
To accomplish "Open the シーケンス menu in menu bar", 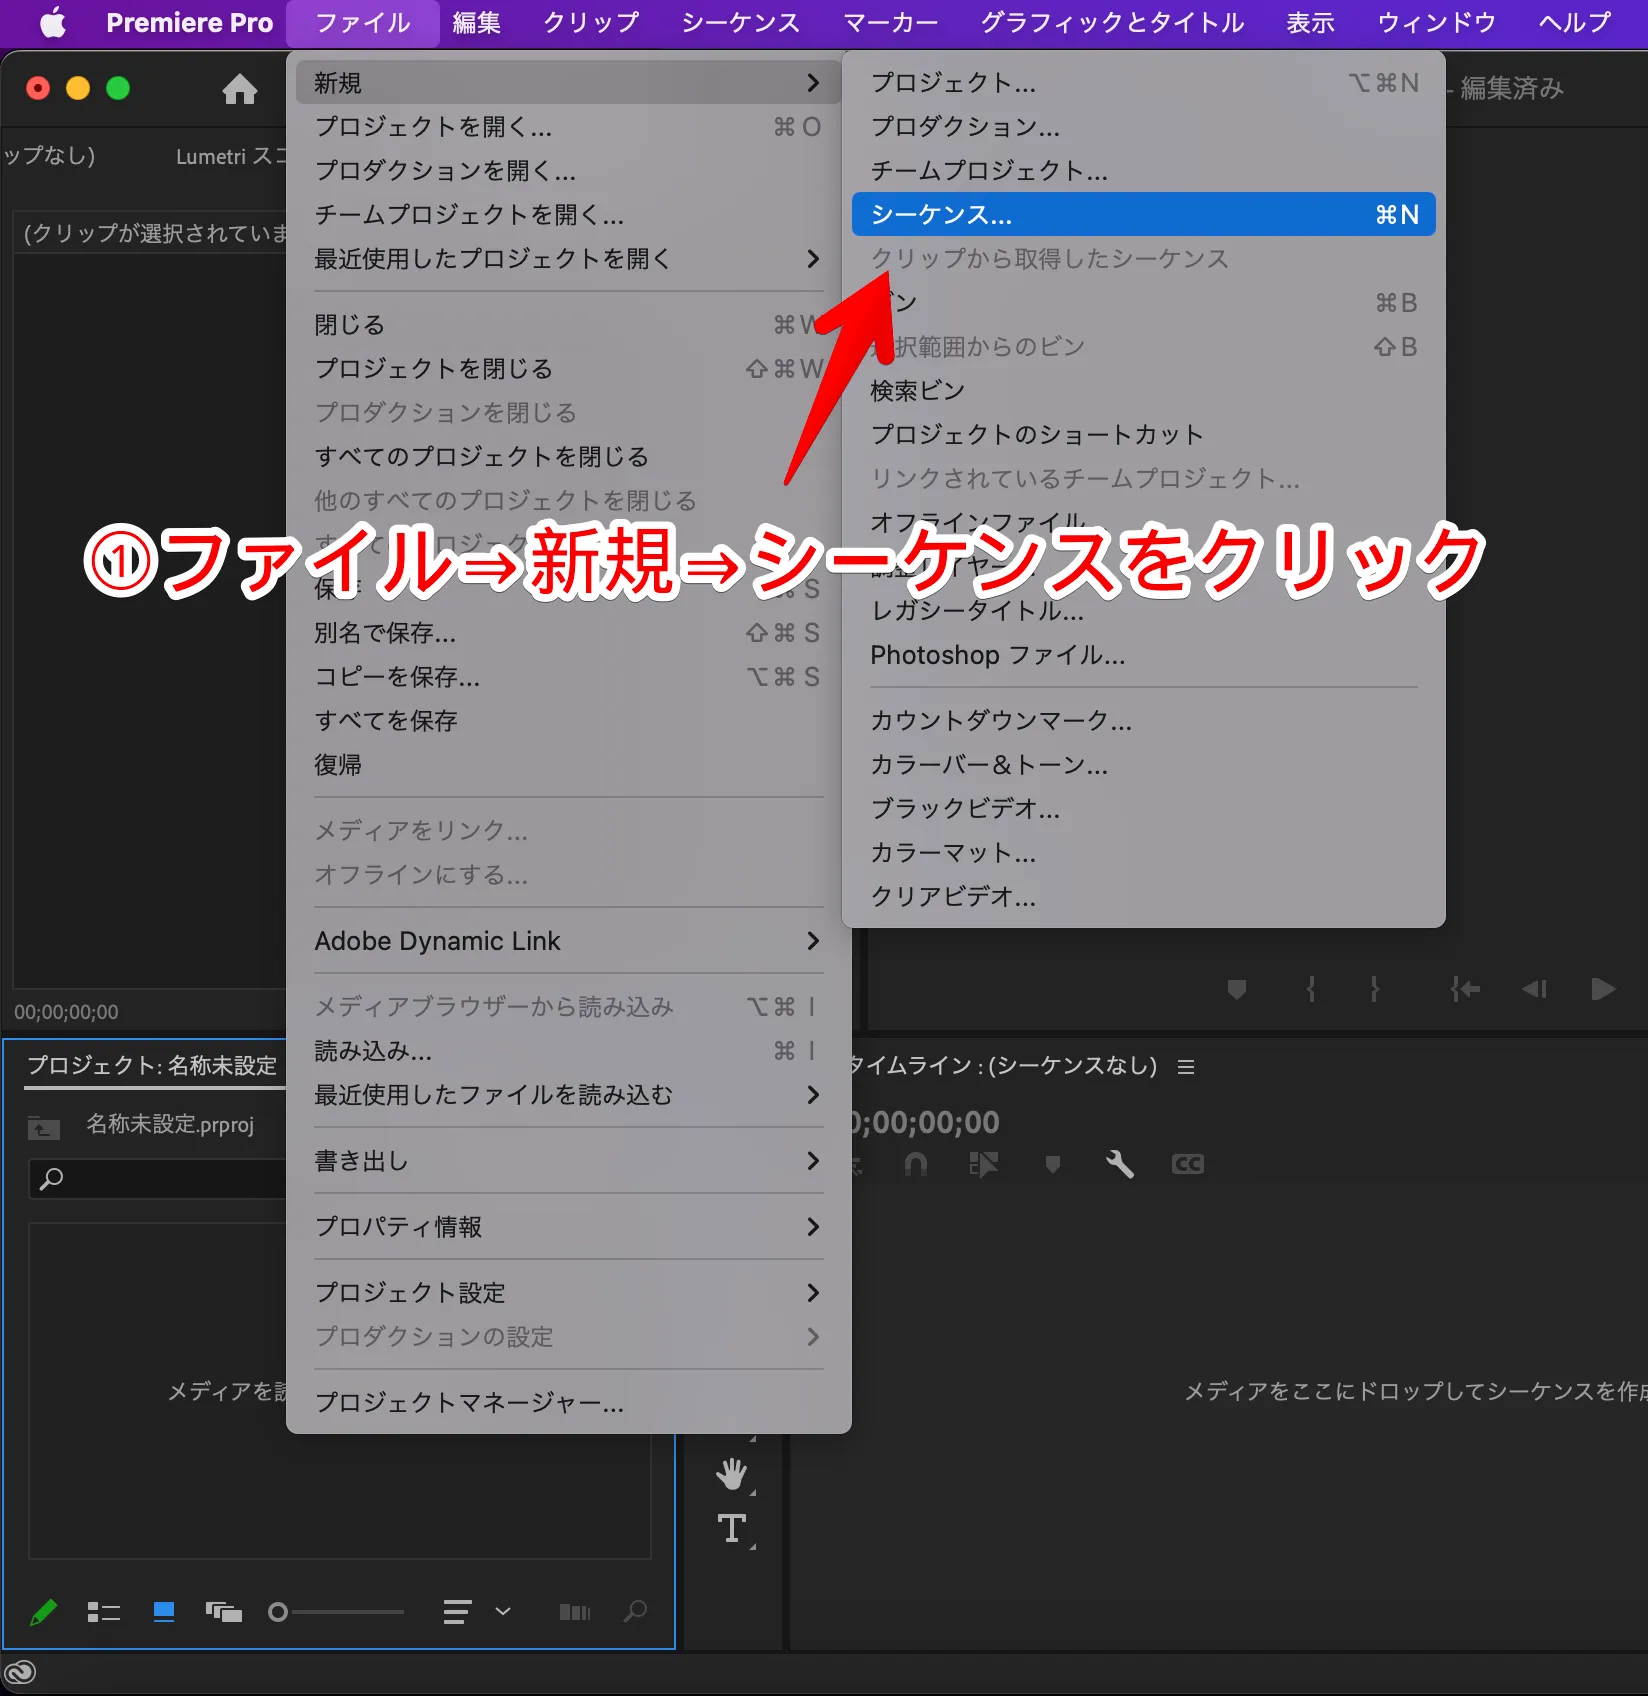I will [x=740, y=23].
